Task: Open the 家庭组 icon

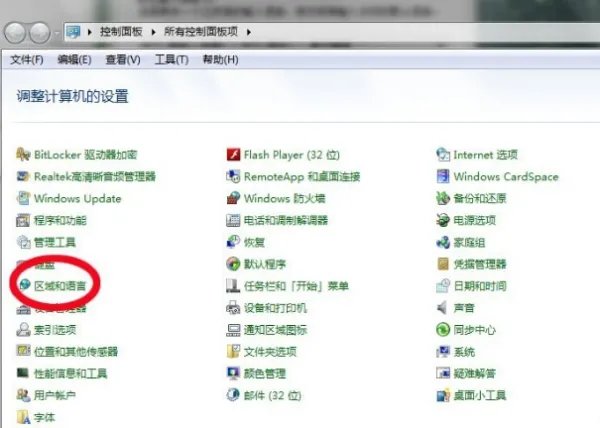Action: point(443,242)
